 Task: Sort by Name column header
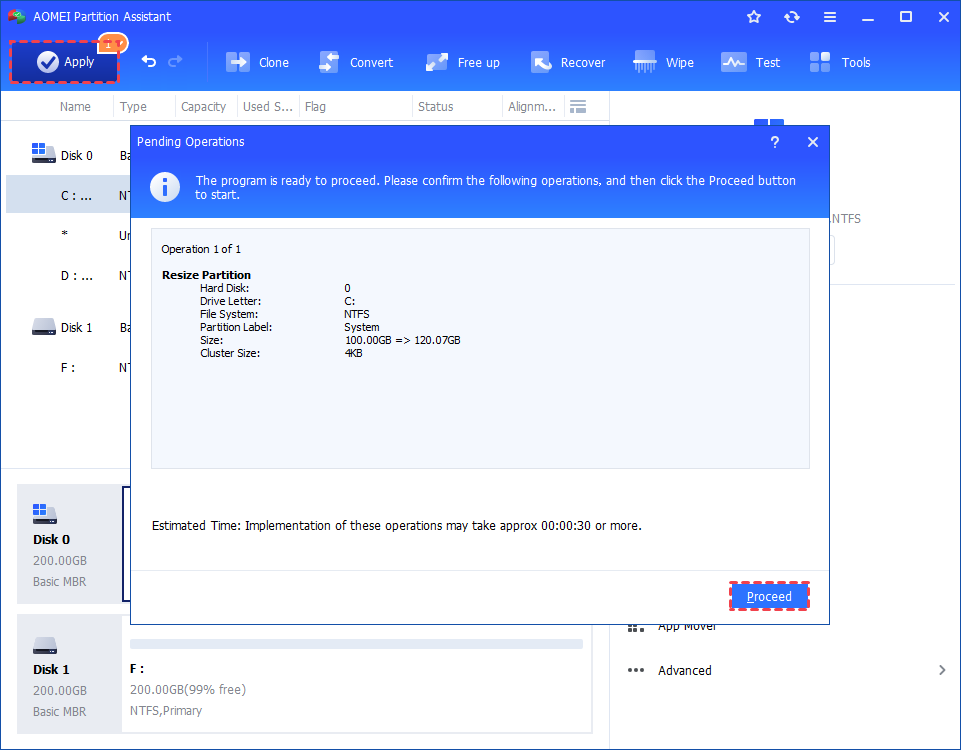click(75, 107)
